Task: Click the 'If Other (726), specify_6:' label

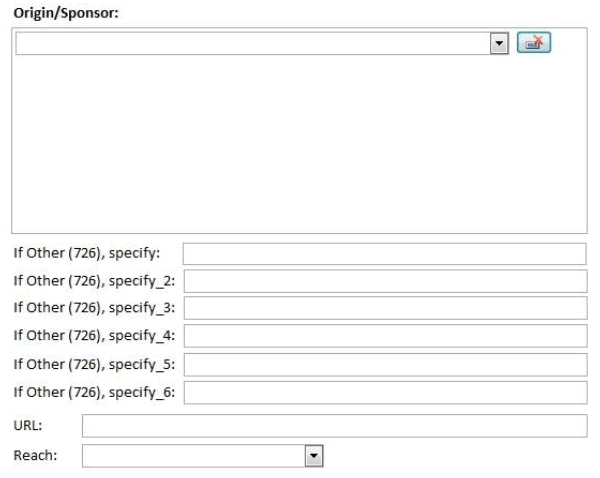Action: (x=94, y=393)
